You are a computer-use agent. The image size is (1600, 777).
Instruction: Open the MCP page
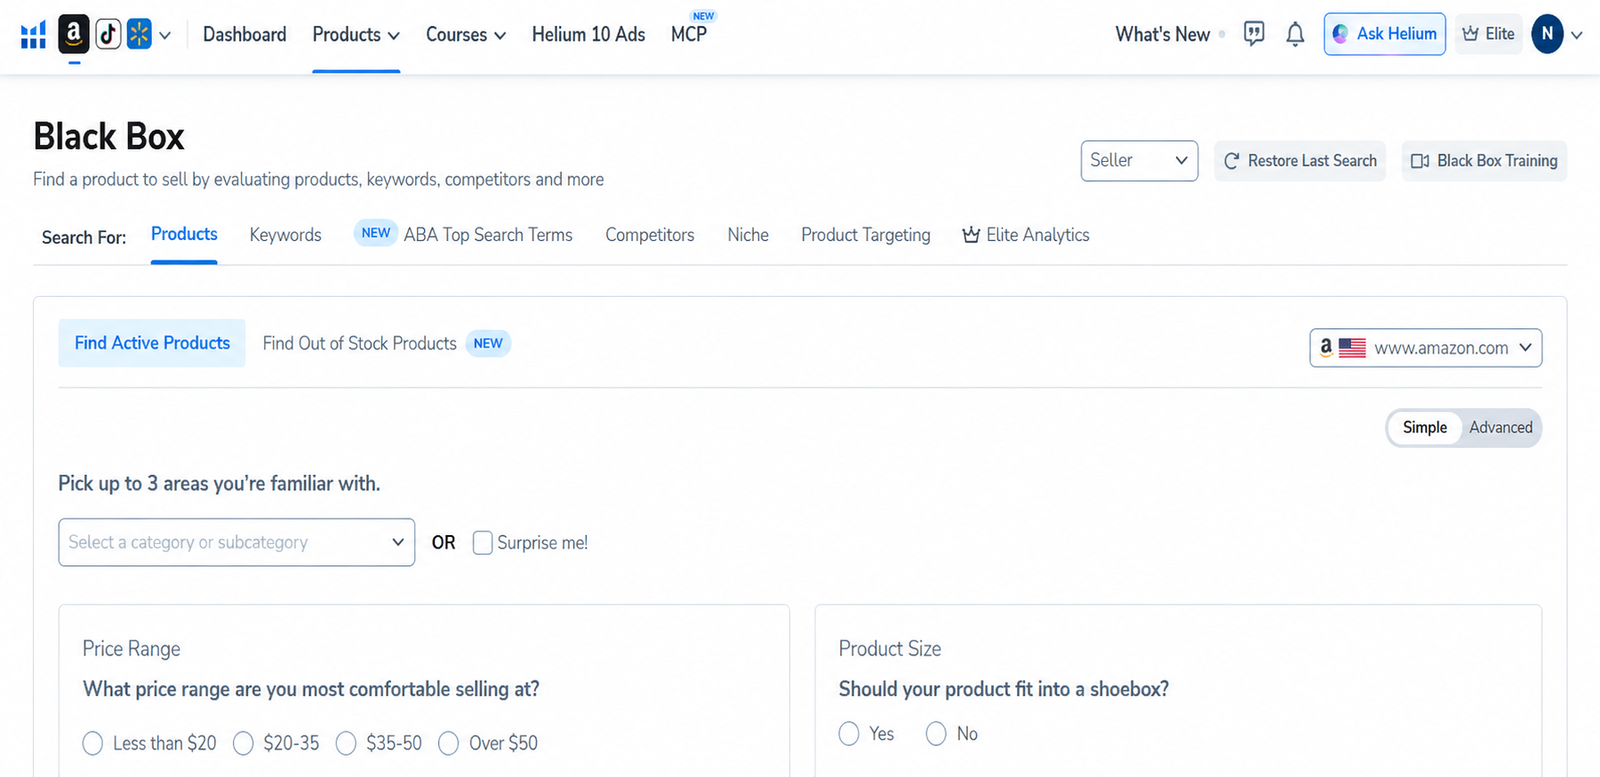[x=689, y=35]
